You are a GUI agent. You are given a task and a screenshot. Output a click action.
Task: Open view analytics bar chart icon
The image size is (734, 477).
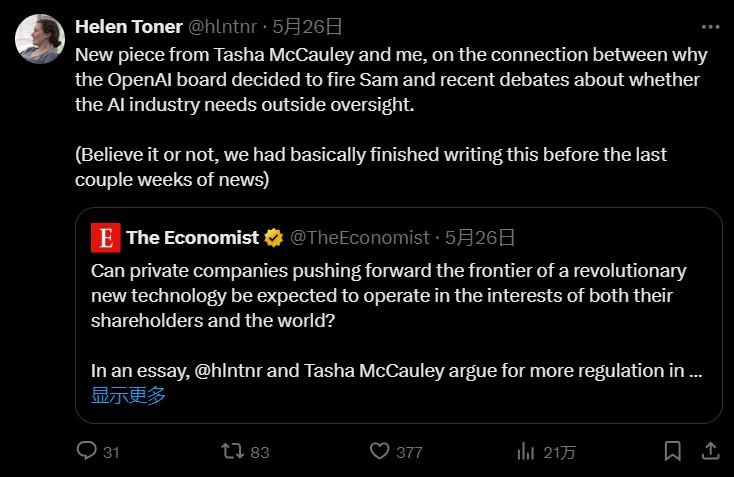[x=525, y=451]
